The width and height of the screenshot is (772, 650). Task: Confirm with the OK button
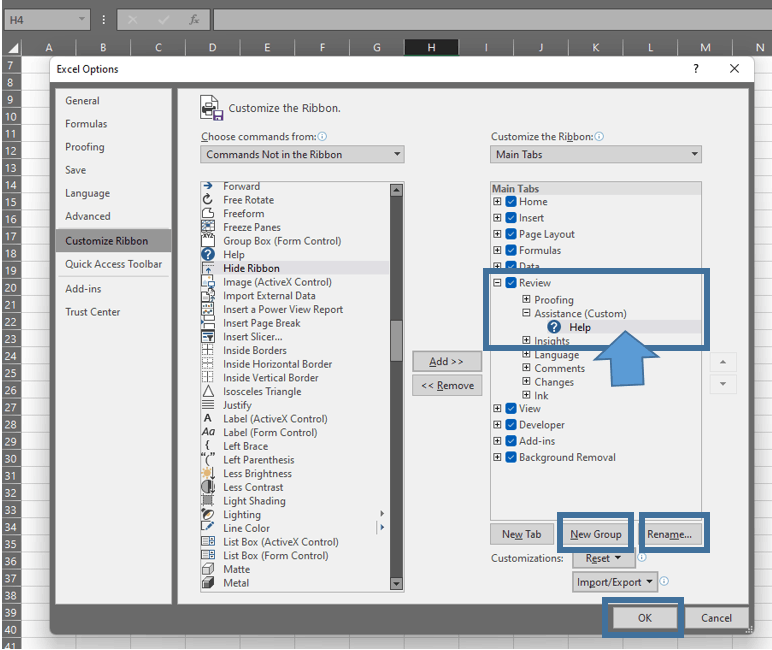(x=644, y=618)
